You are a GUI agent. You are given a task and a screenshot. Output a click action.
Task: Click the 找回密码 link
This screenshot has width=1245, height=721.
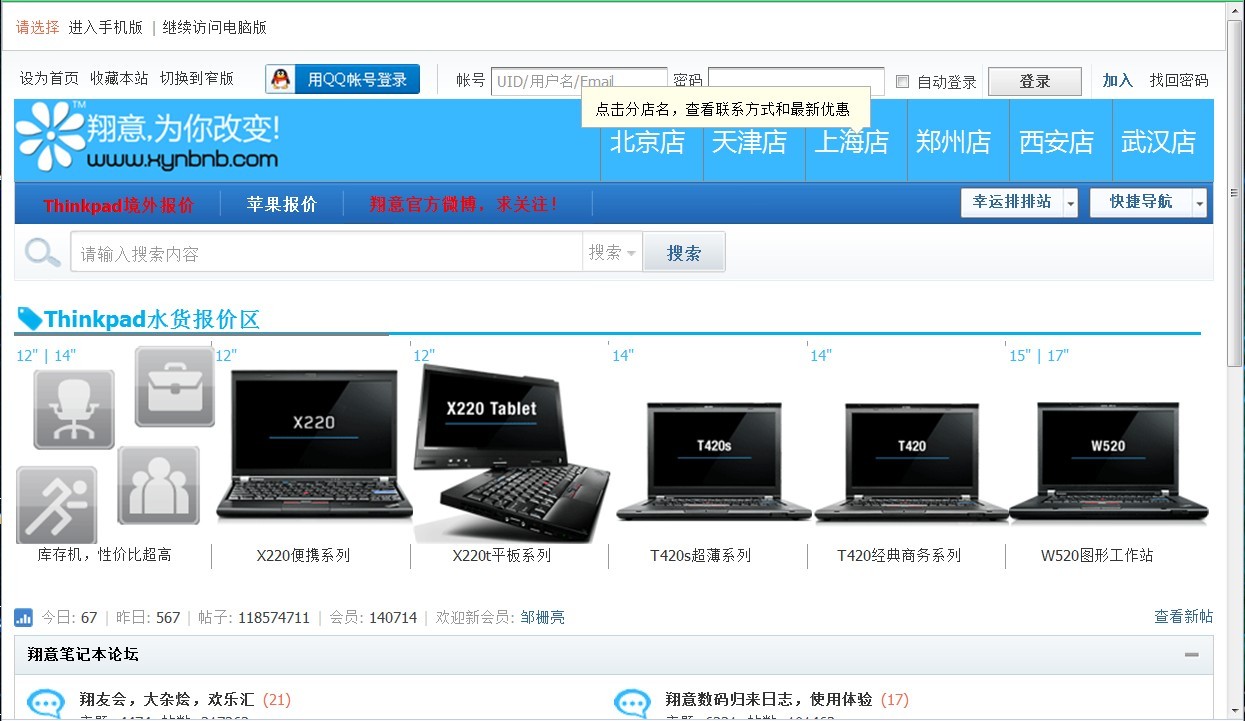[x=1179, y=81]
